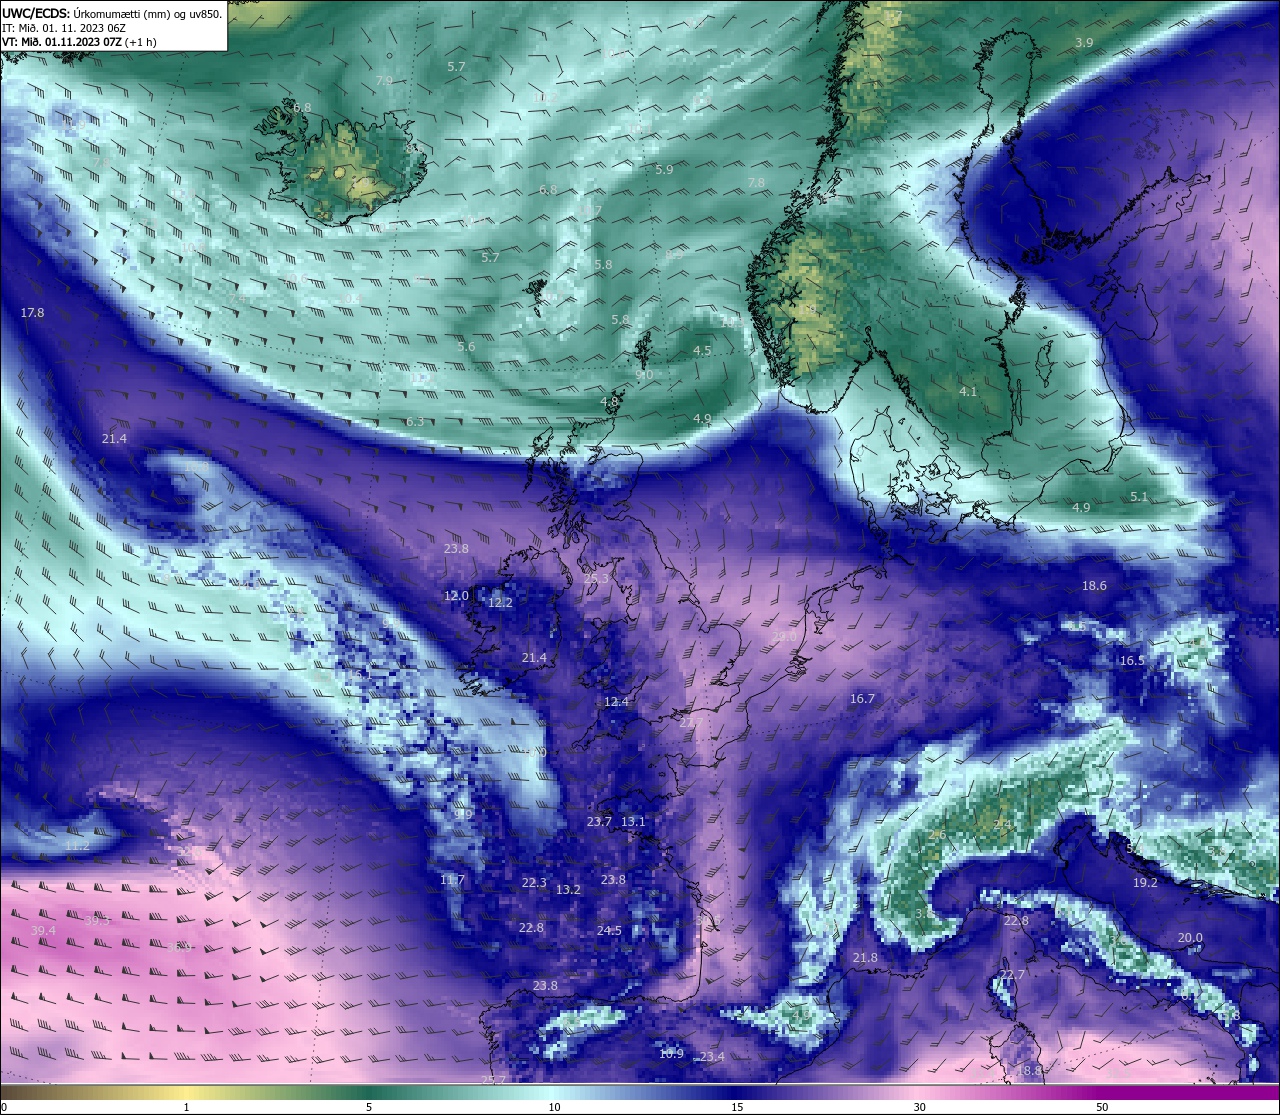Click the 12.0 value west of Ireland
Image resolution: width=1280 pixels, height=1115 pixels.
[x=456, y=596]
